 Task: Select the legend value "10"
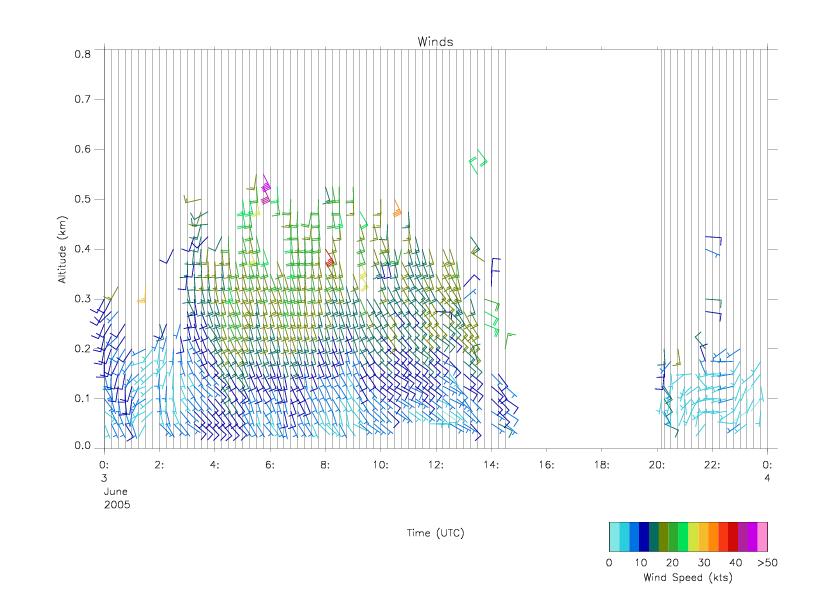coord(641,562)
